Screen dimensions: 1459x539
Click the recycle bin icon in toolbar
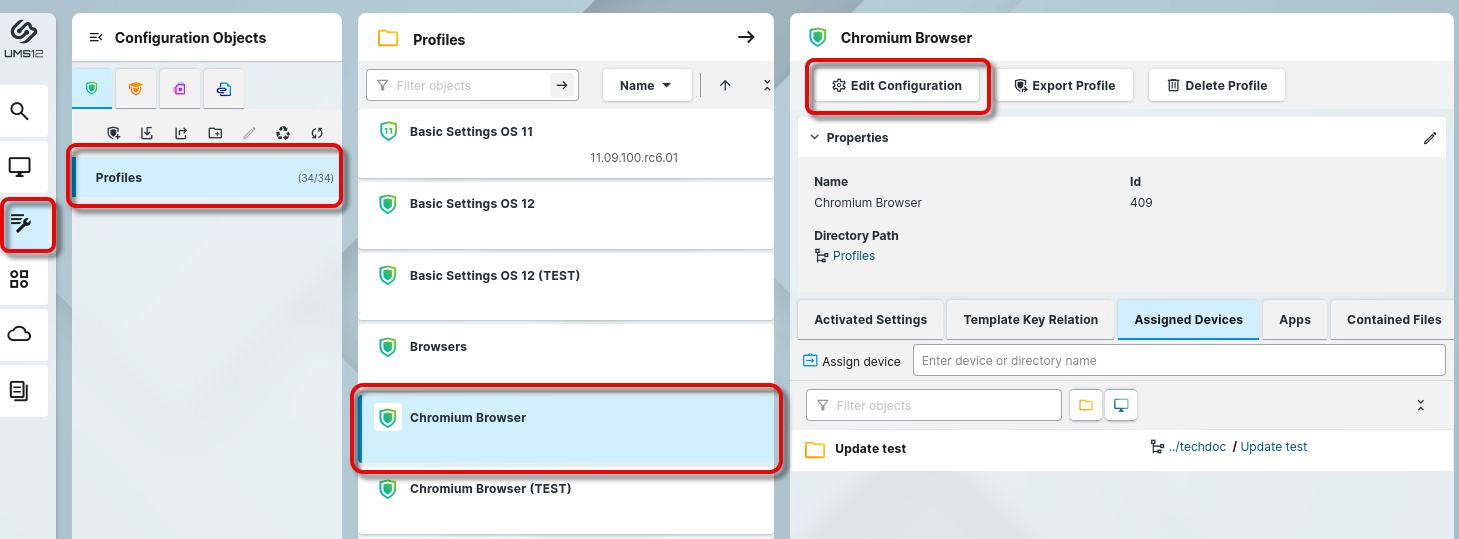[284, 133]
